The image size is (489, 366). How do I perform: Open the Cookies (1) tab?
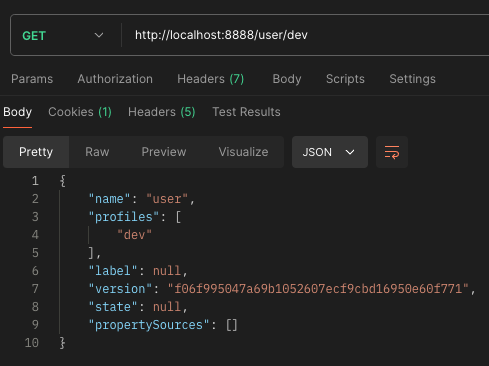click(x=80, y=112)
